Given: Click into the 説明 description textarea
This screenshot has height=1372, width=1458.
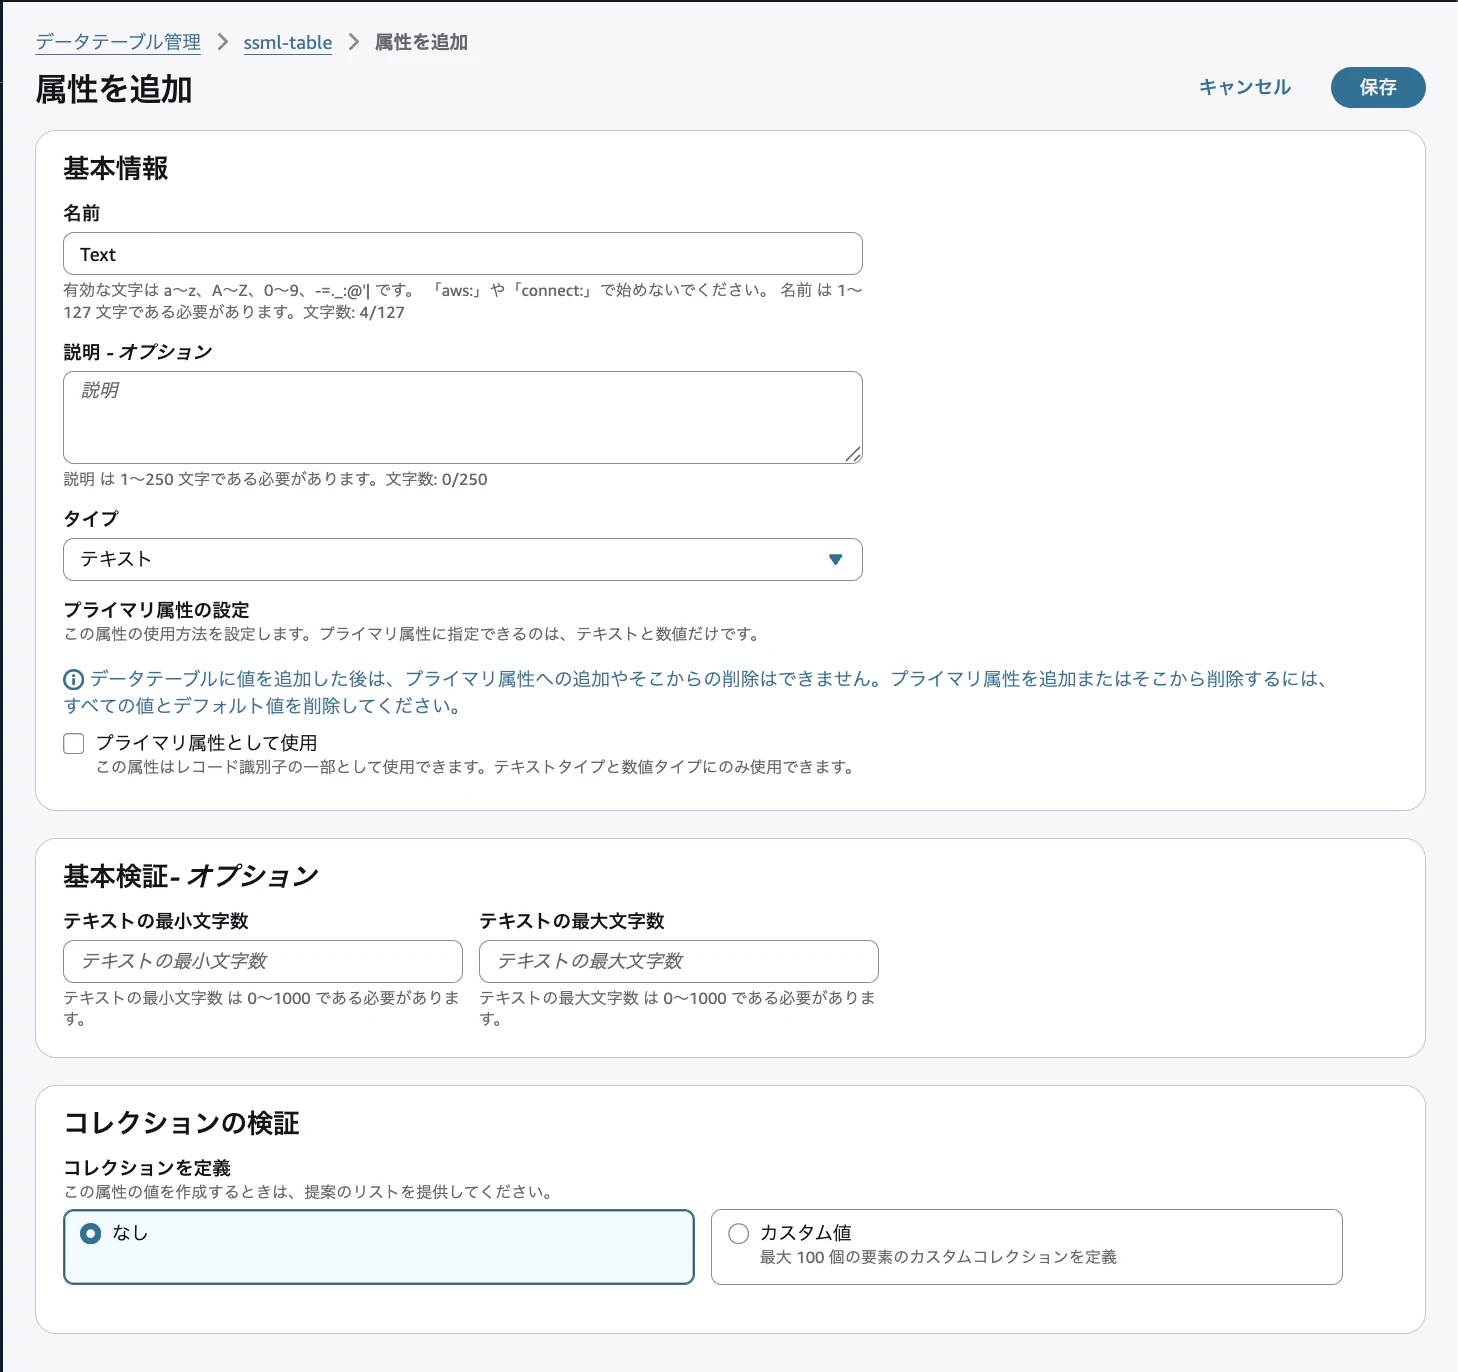Looking at the screenshot, I should [x=463, y=417].
